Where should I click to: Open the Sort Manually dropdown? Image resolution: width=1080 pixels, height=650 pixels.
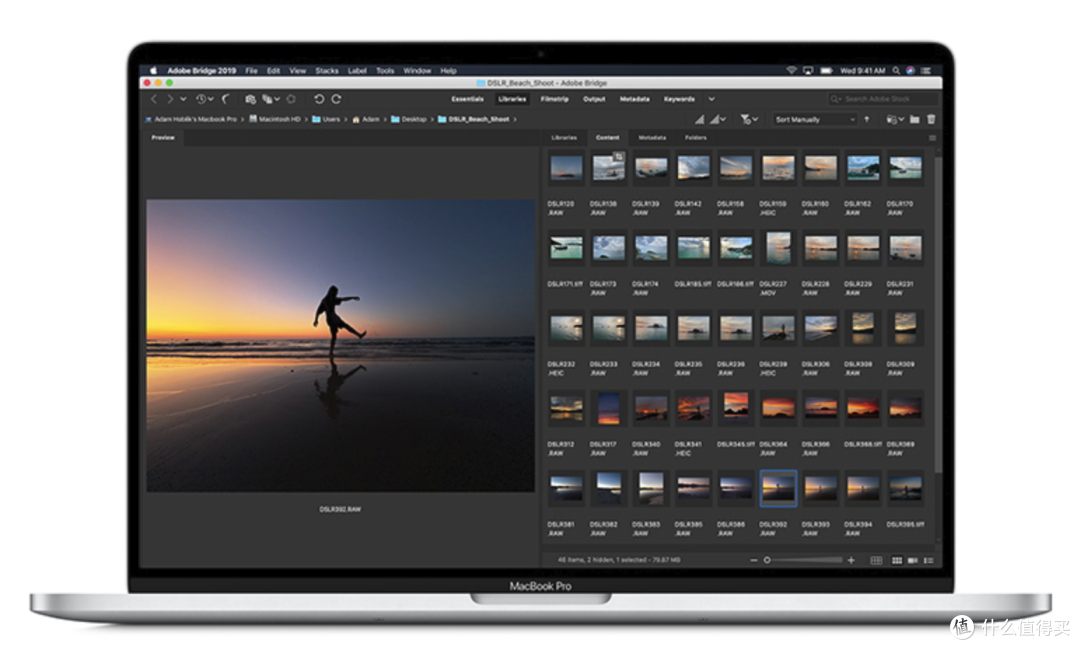[x=815, y=120]
